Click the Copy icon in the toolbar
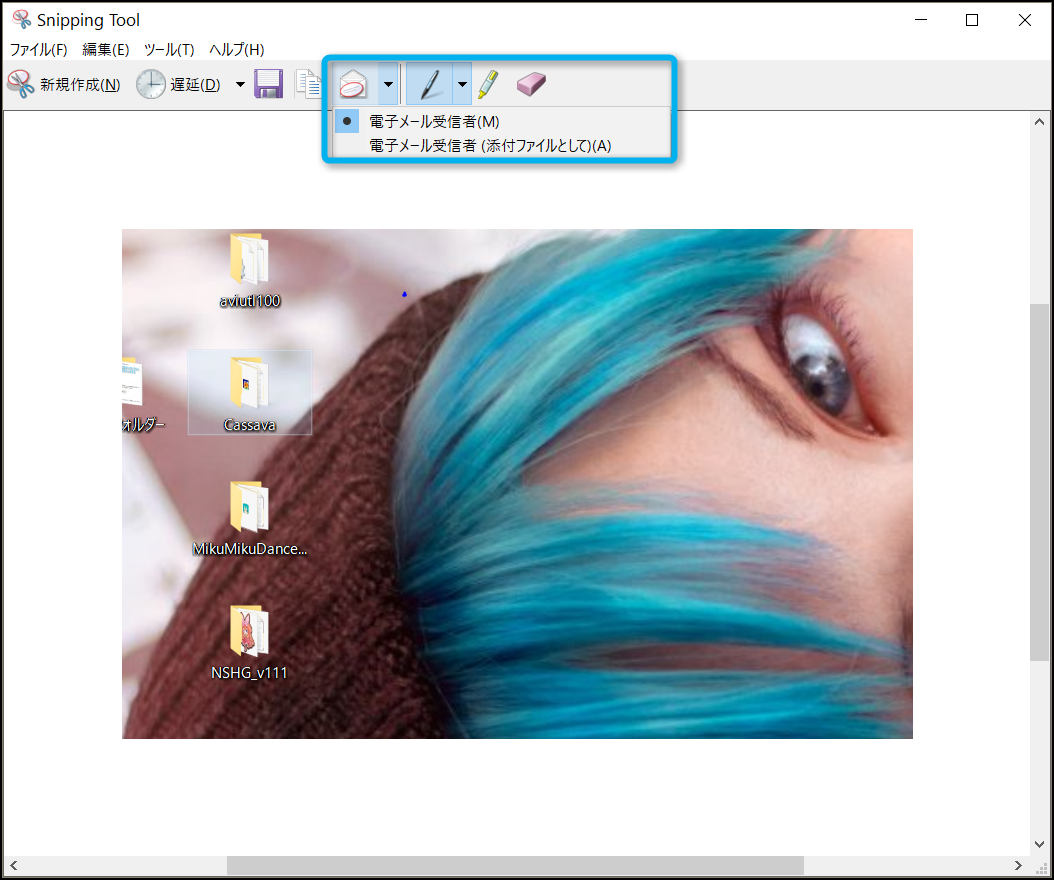This screenshot has height=880, width=1054. pos(308,85)
